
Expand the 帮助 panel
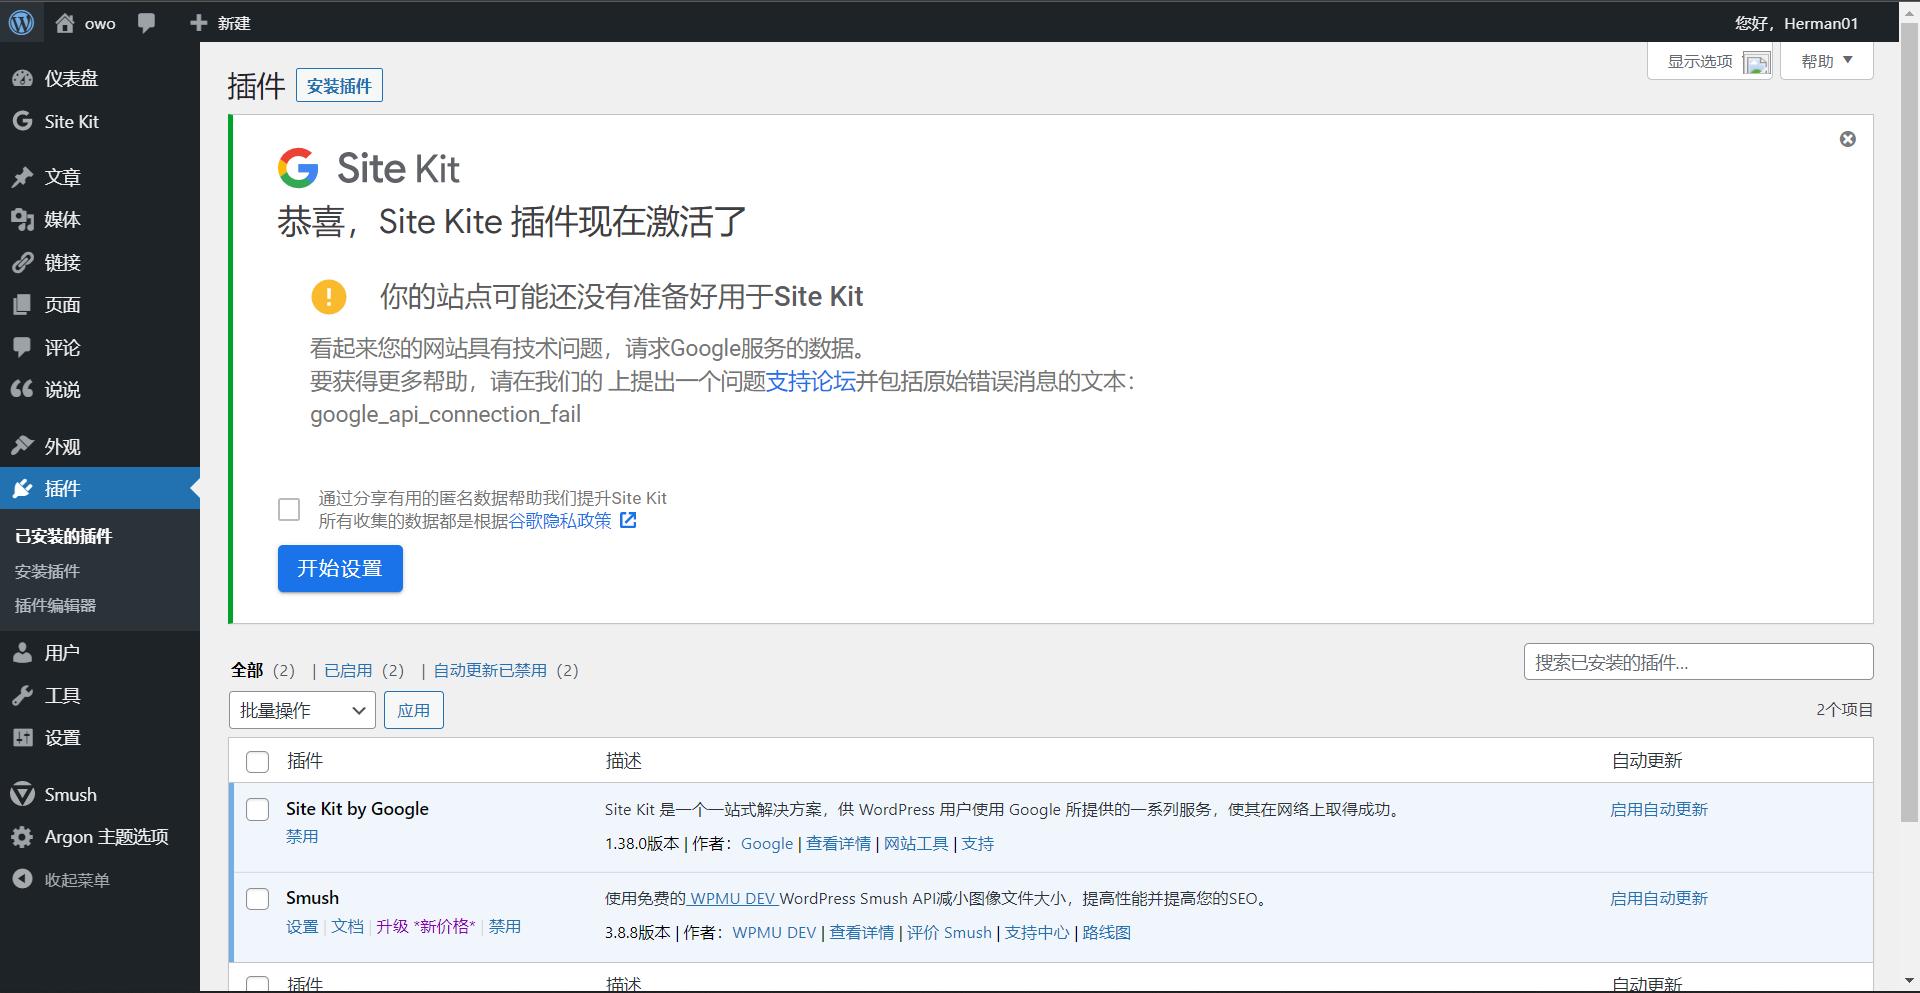coord(1826,60)
